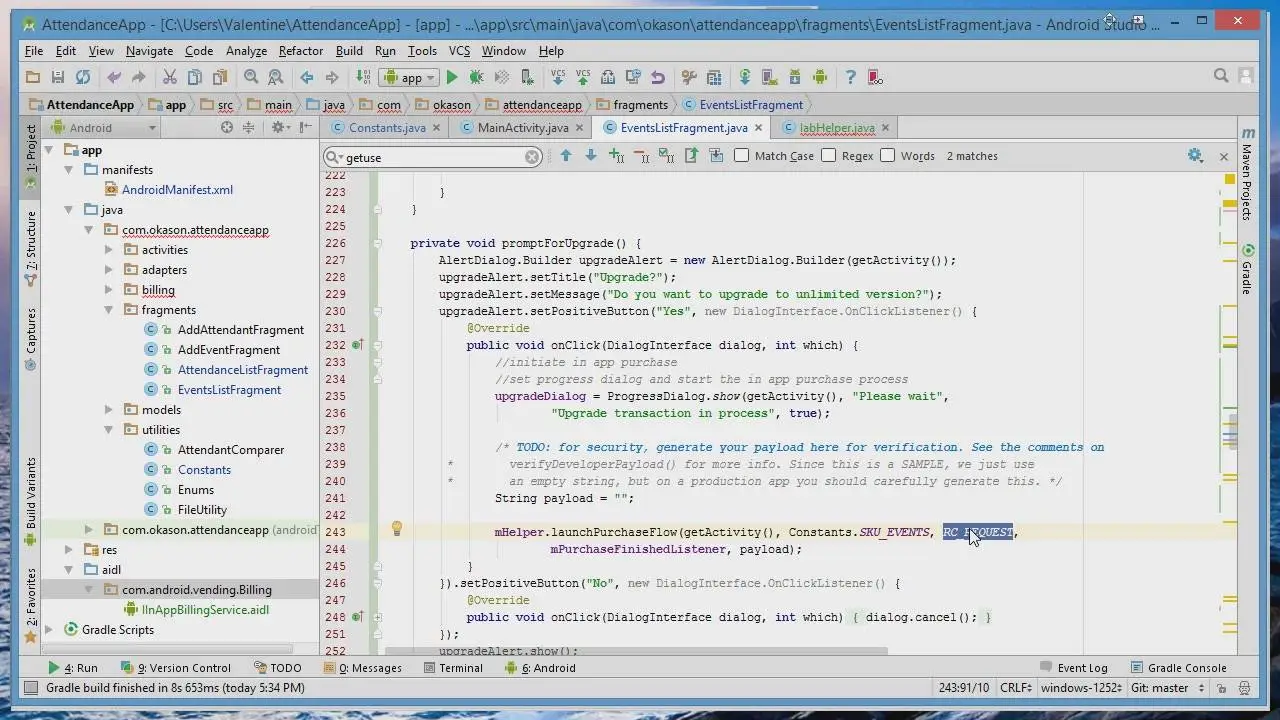Open the File menu

click(34, 50)
